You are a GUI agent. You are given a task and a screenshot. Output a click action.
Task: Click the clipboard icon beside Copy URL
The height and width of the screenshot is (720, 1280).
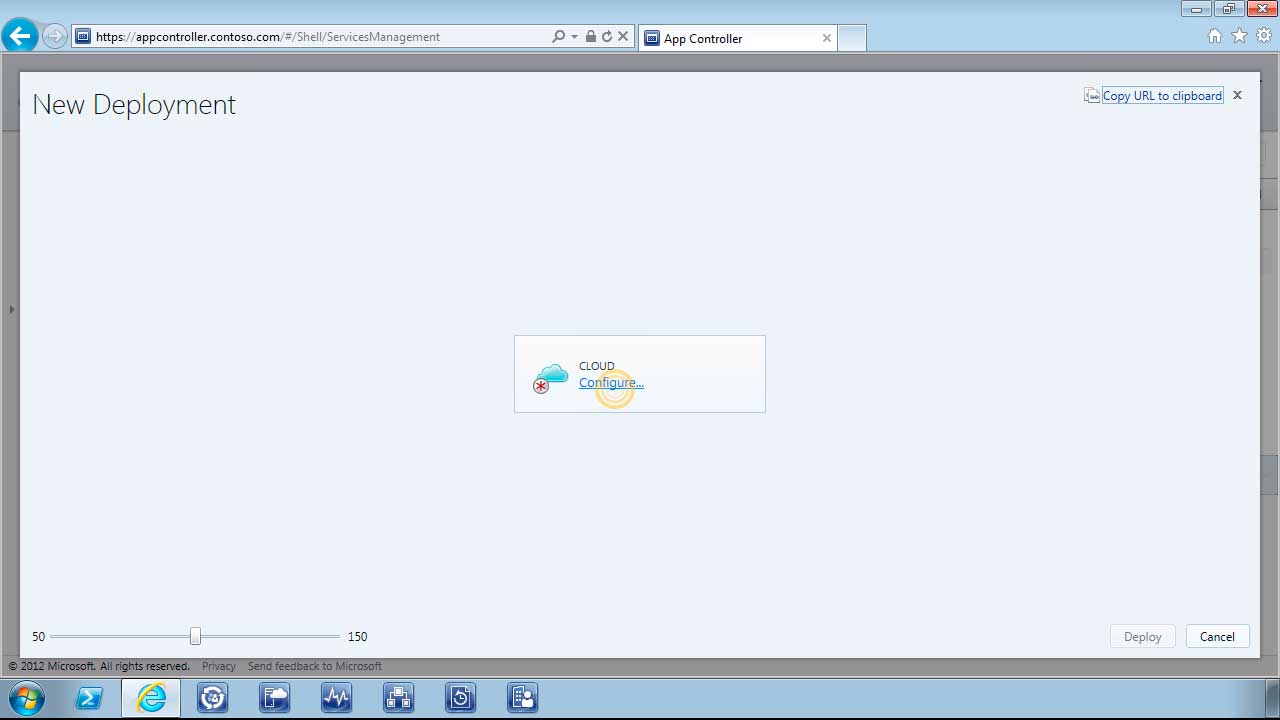[1092, 96]
